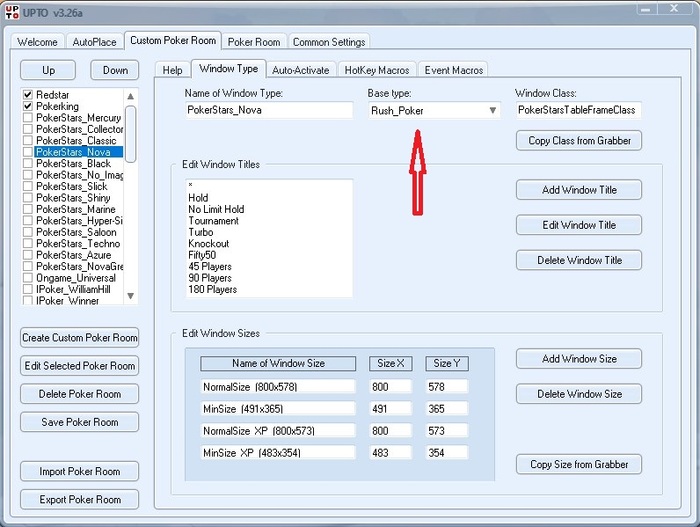Screen dimensions: 700x527
Task: Click the UPTO app icon in title bar
Action: (12, 12)
